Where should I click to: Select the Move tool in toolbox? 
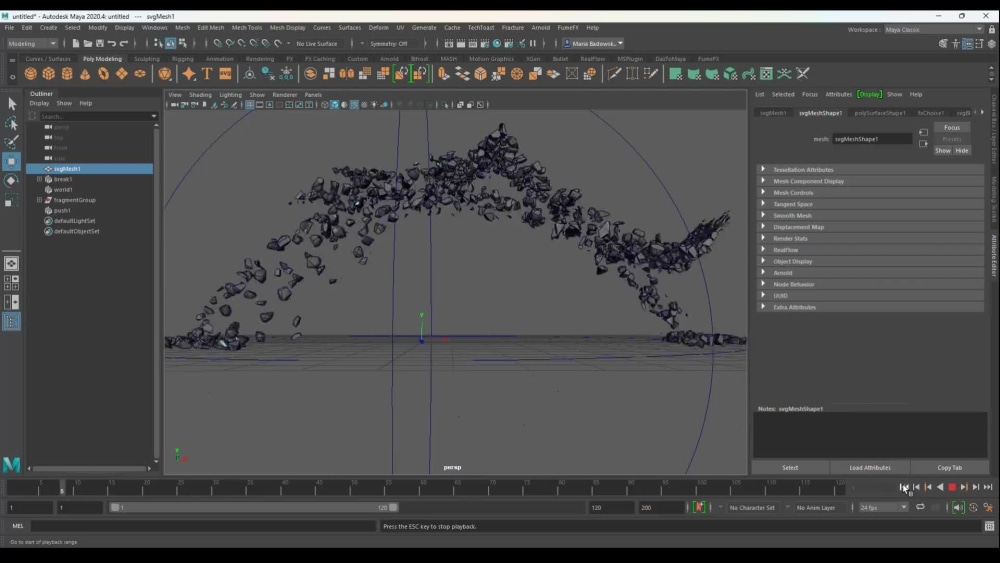(11, 161)
